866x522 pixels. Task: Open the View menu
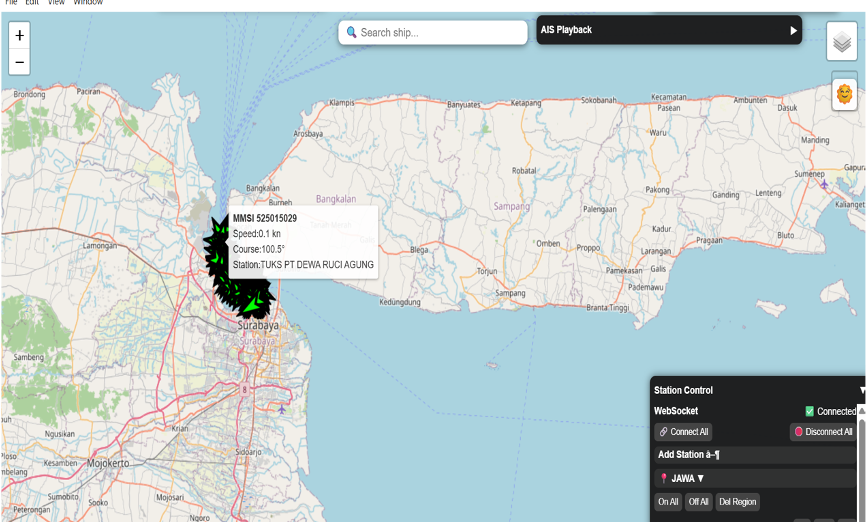56,2
